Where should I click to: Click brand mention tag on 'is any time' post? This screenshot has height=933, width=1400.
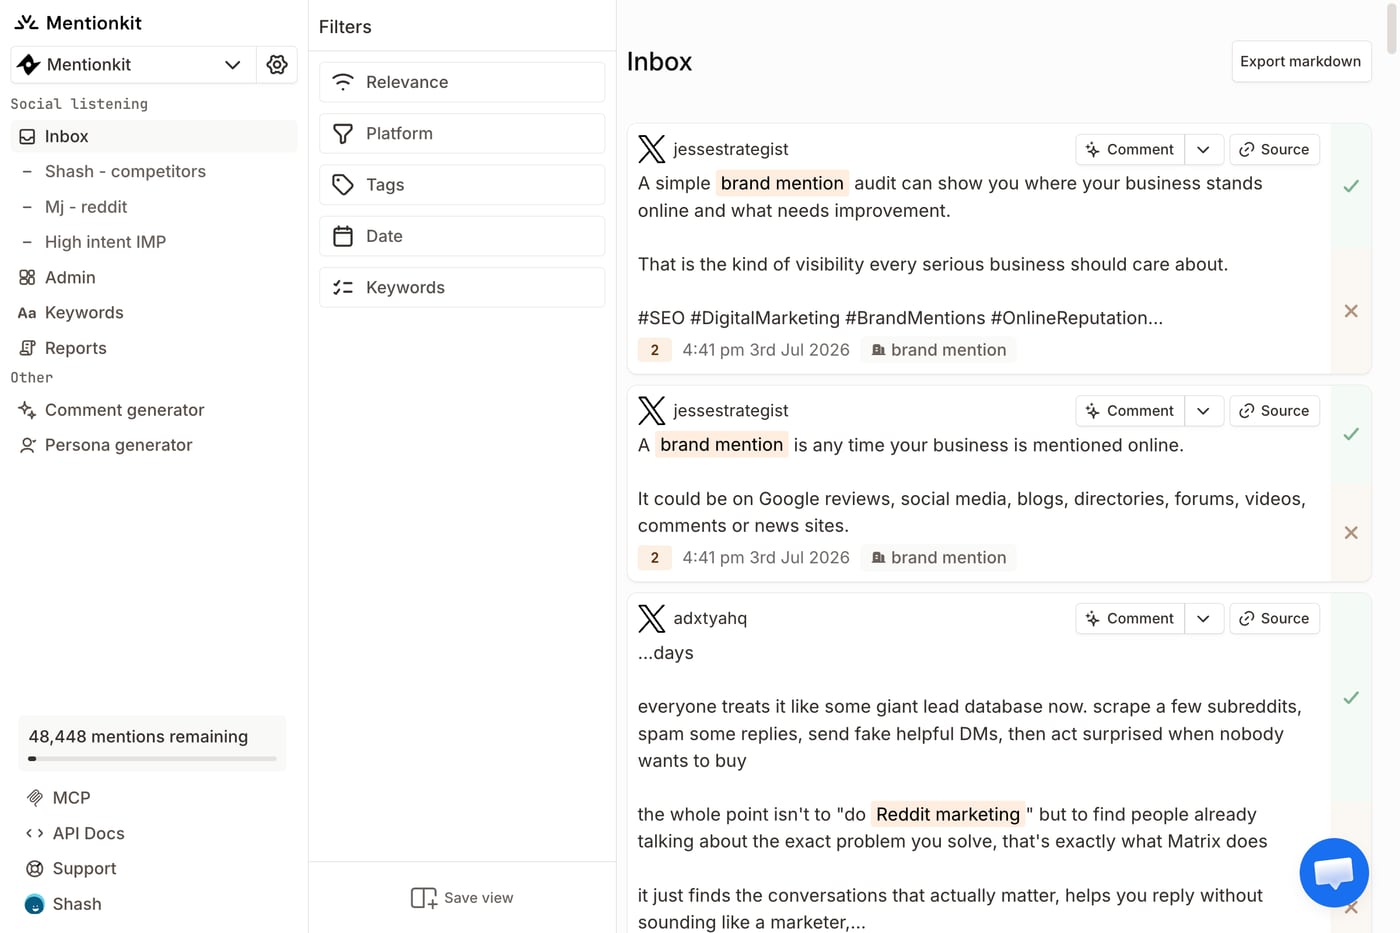[938, 558]
